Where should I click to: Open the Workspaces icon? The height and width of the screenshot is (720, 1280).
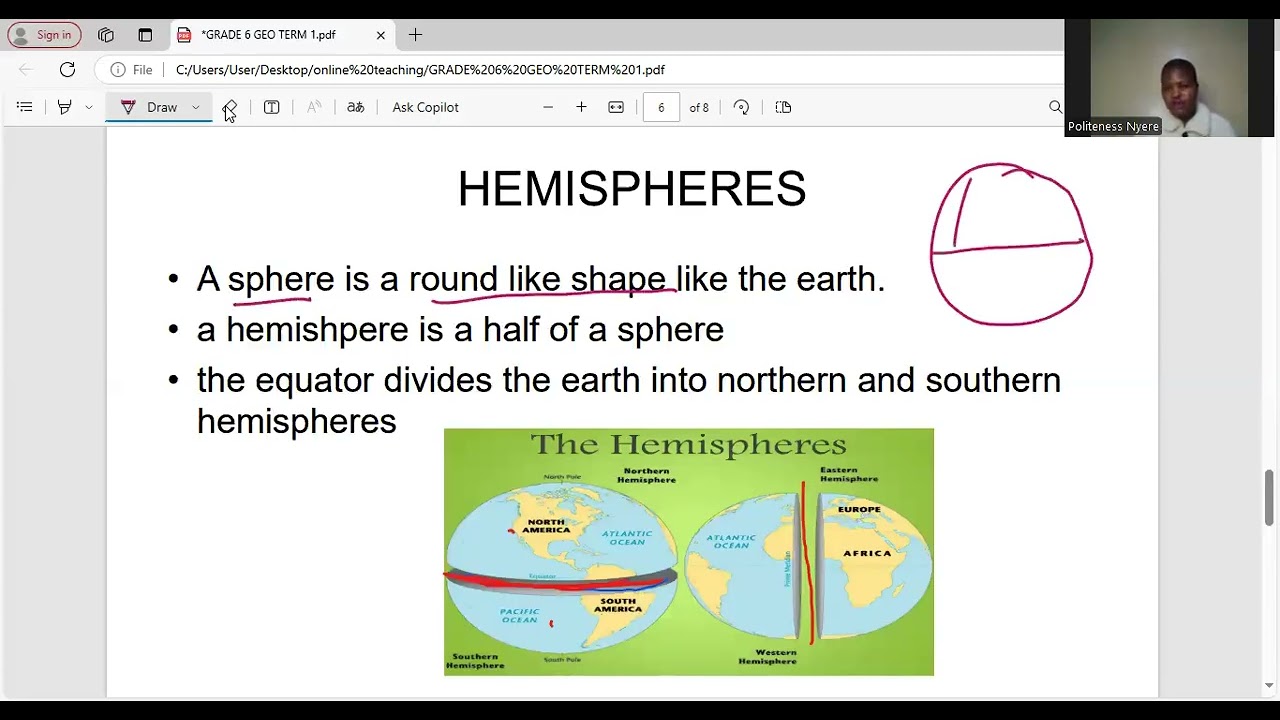106,35
